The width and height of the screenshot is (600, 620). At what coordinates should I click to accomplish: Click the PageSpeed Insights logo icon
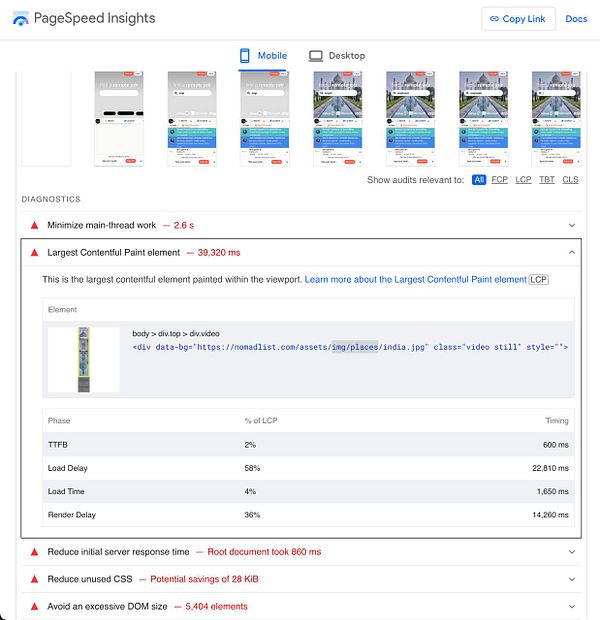click(x=21, y=19)
